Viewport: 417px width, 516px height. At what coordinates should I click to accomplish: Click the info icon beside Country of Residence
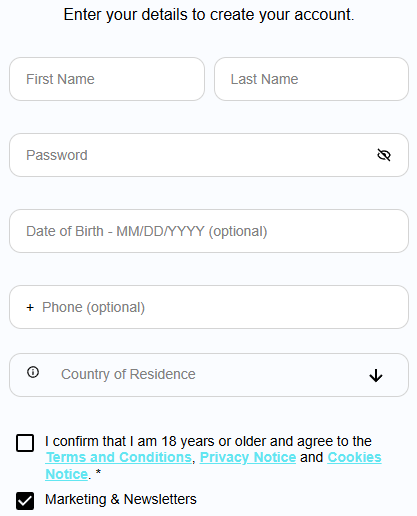tap(33, 372)
